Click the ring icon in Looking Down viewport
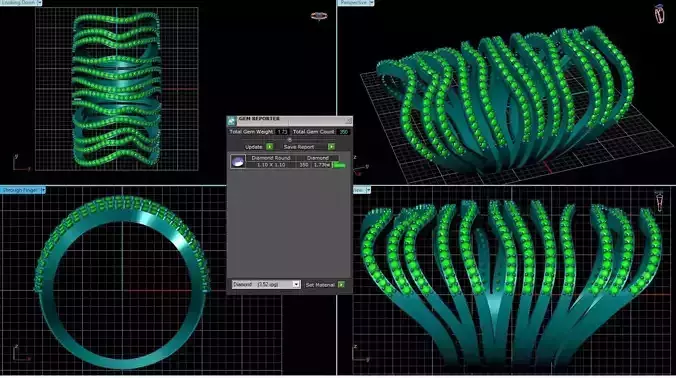 tap(319, 16)
